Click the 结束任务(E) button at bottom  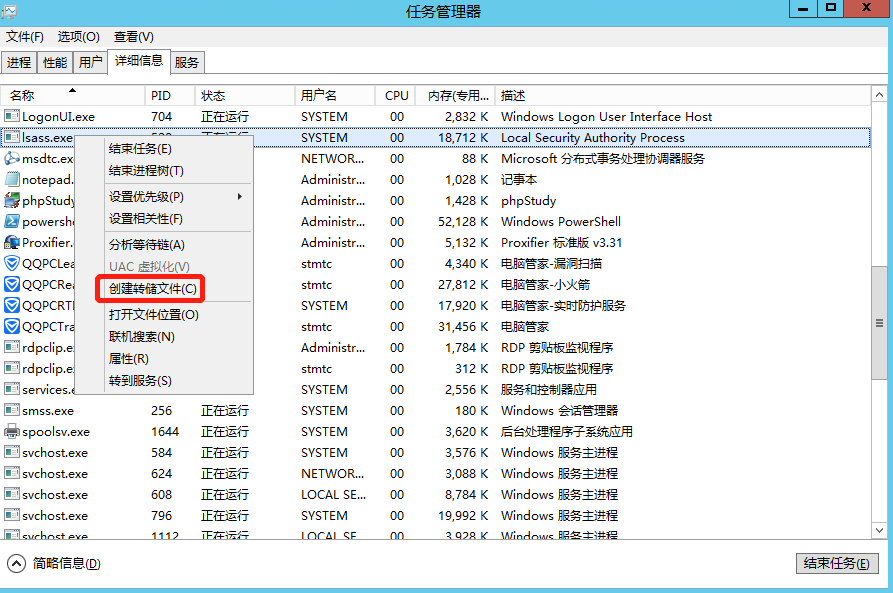click(x=837, y=563)
